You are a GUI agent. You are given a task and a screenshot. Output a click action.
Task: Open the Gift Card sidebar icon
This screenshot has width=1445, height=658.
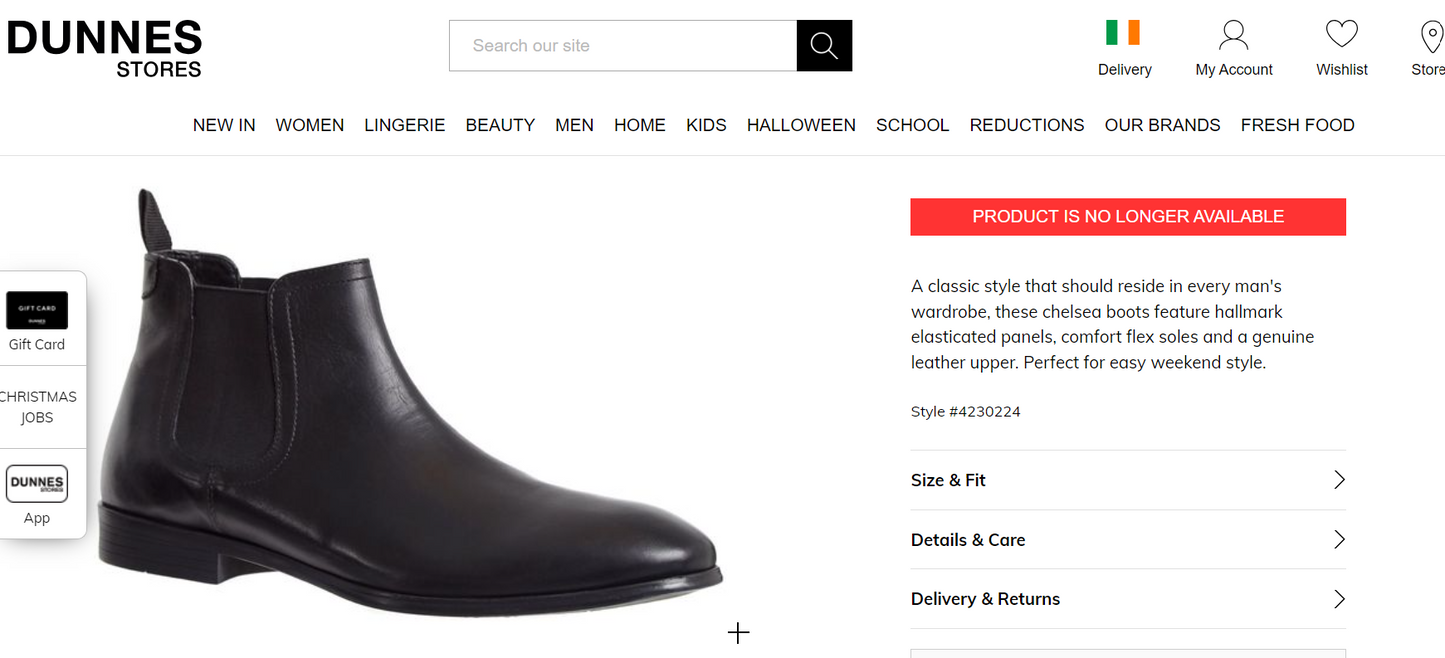37,310
